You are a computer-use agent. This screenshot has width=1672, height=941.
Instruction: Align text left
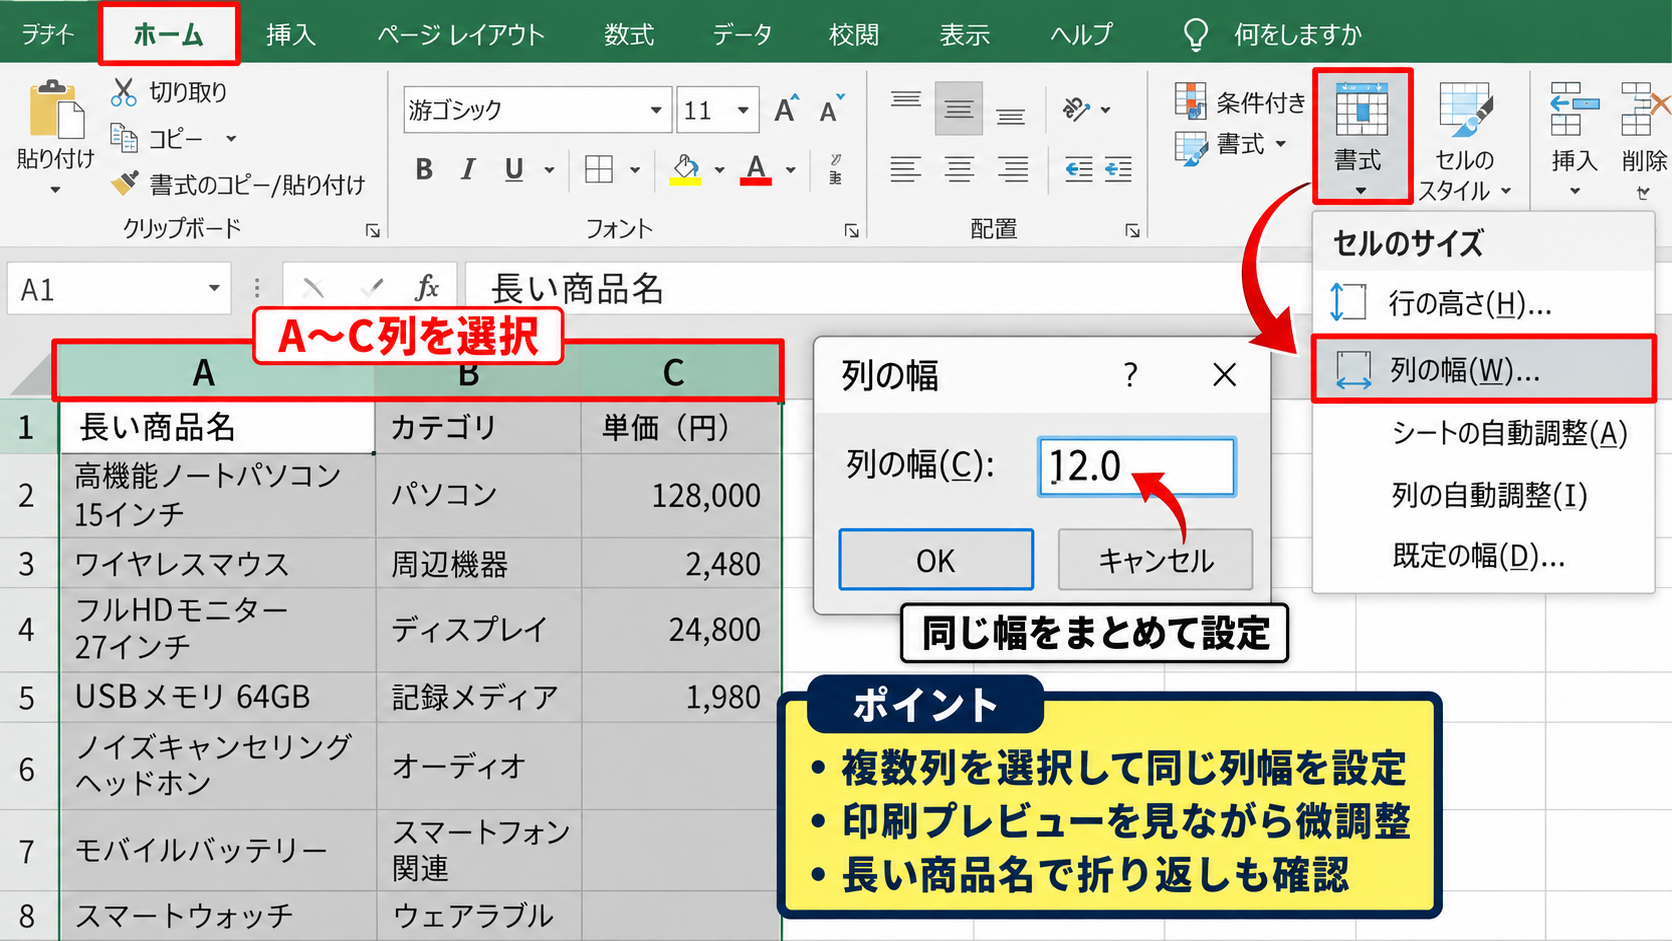click(906, 170)
